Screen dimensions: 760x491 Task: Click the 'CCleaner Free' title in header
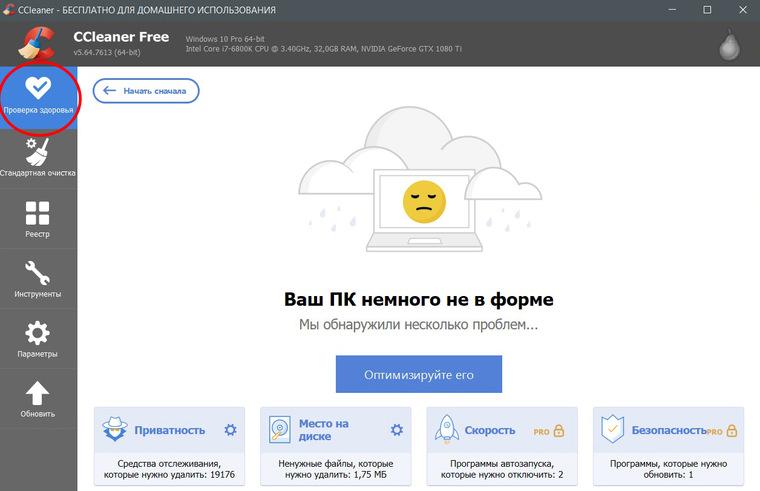[121, 37]
